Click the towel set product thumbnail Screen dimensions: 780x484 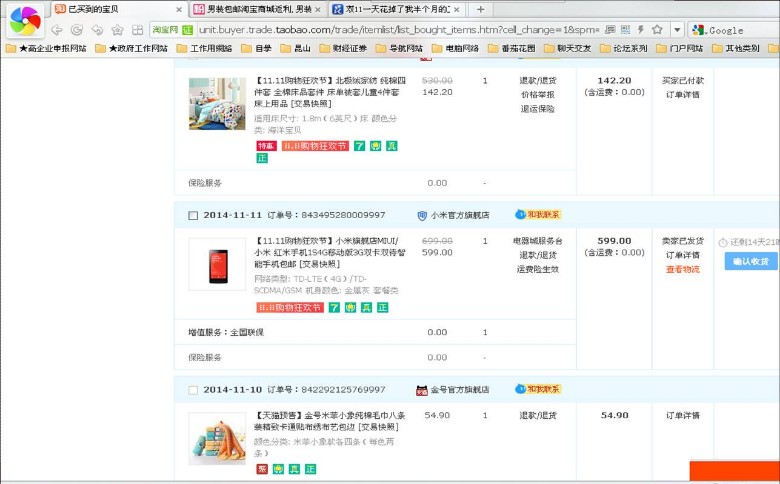coord(217,439)
